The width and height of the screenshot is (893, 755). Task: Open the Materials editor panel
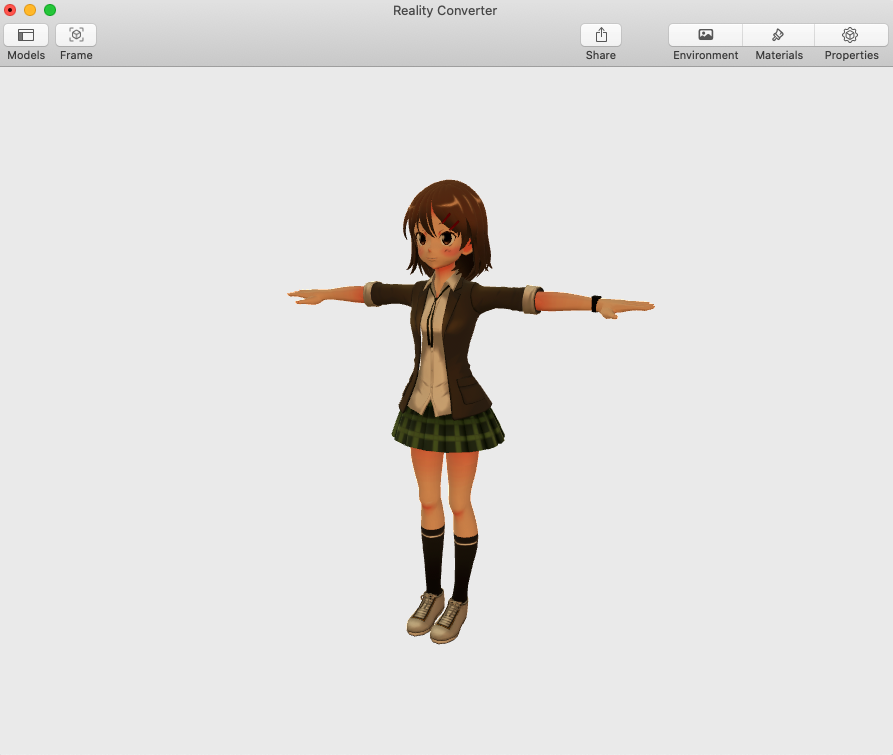779,35
